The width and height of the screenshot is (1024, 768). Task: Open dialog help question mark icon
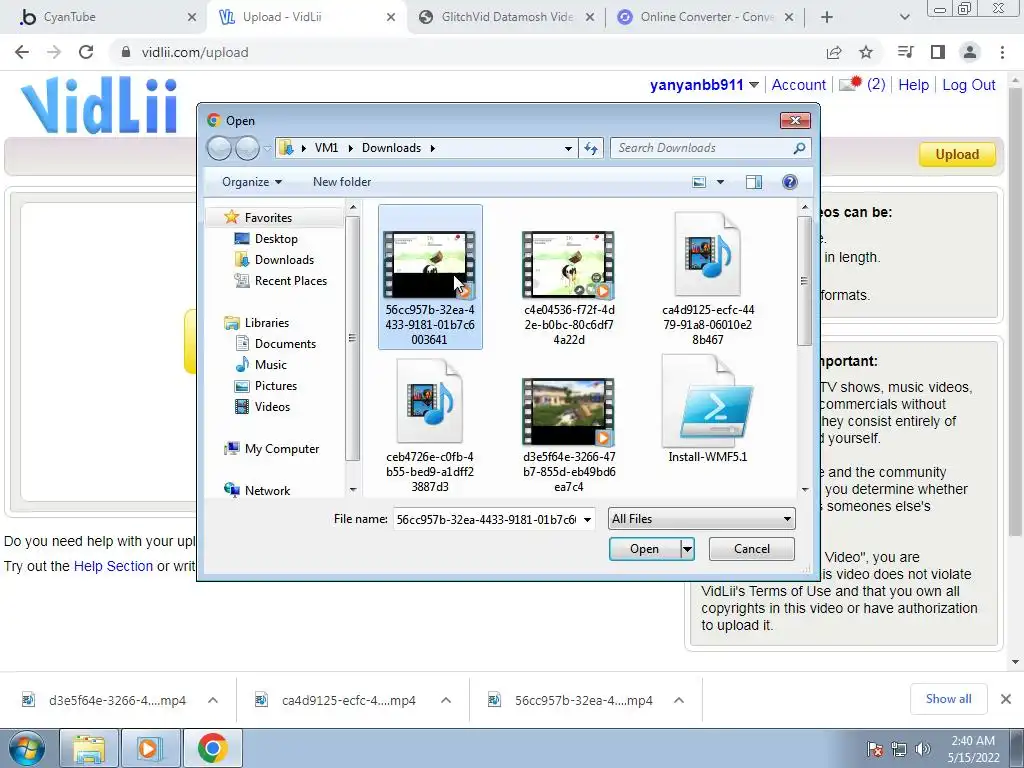pos(790,182)
